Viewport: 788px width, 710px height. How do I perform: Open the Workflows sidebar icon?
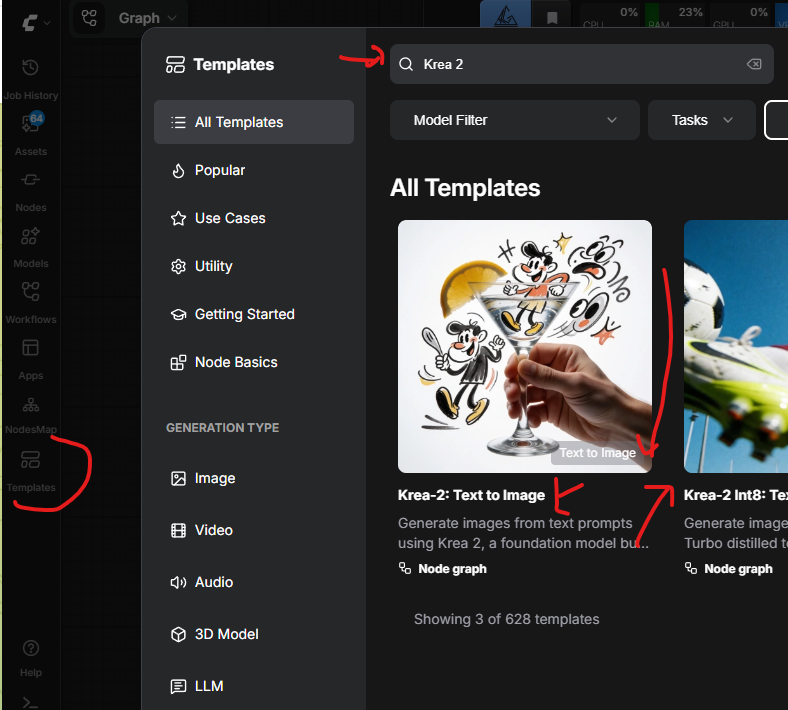coord(31,292)
